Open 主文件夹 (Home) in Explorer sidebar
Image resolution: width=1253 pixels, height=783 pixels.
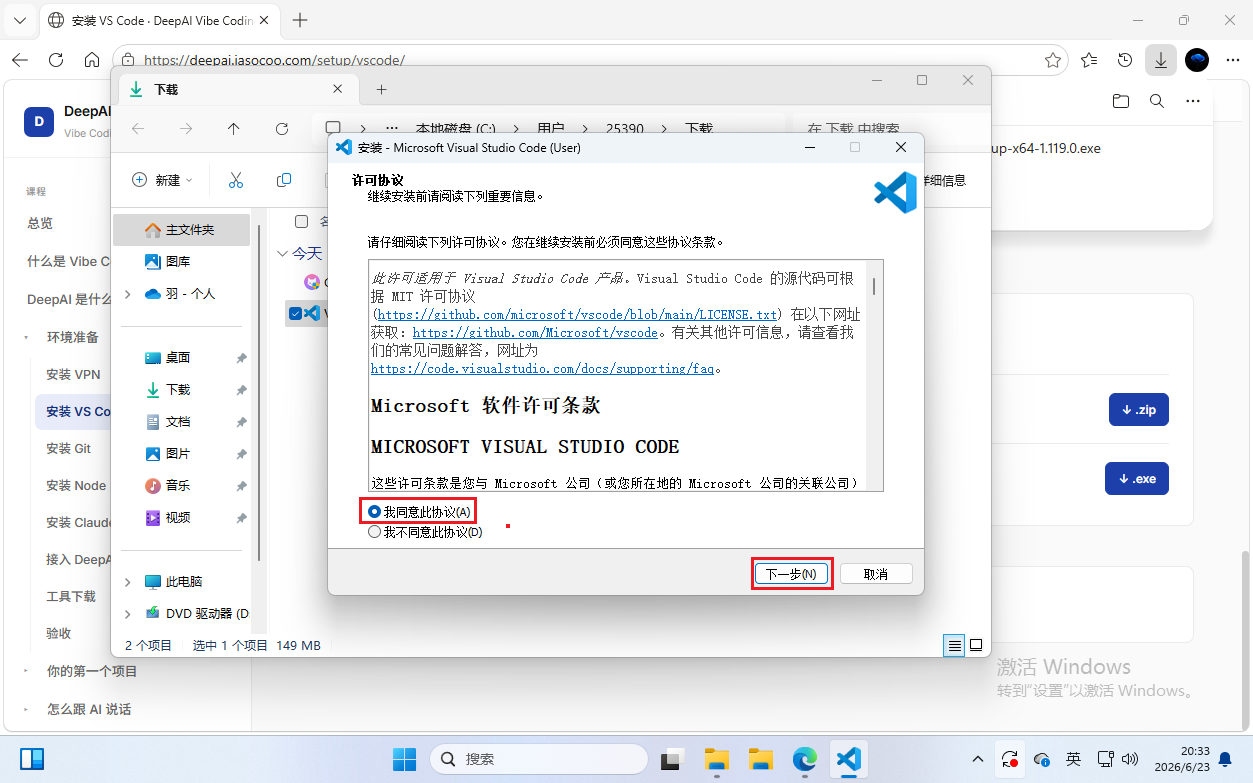tap(182, 230)
